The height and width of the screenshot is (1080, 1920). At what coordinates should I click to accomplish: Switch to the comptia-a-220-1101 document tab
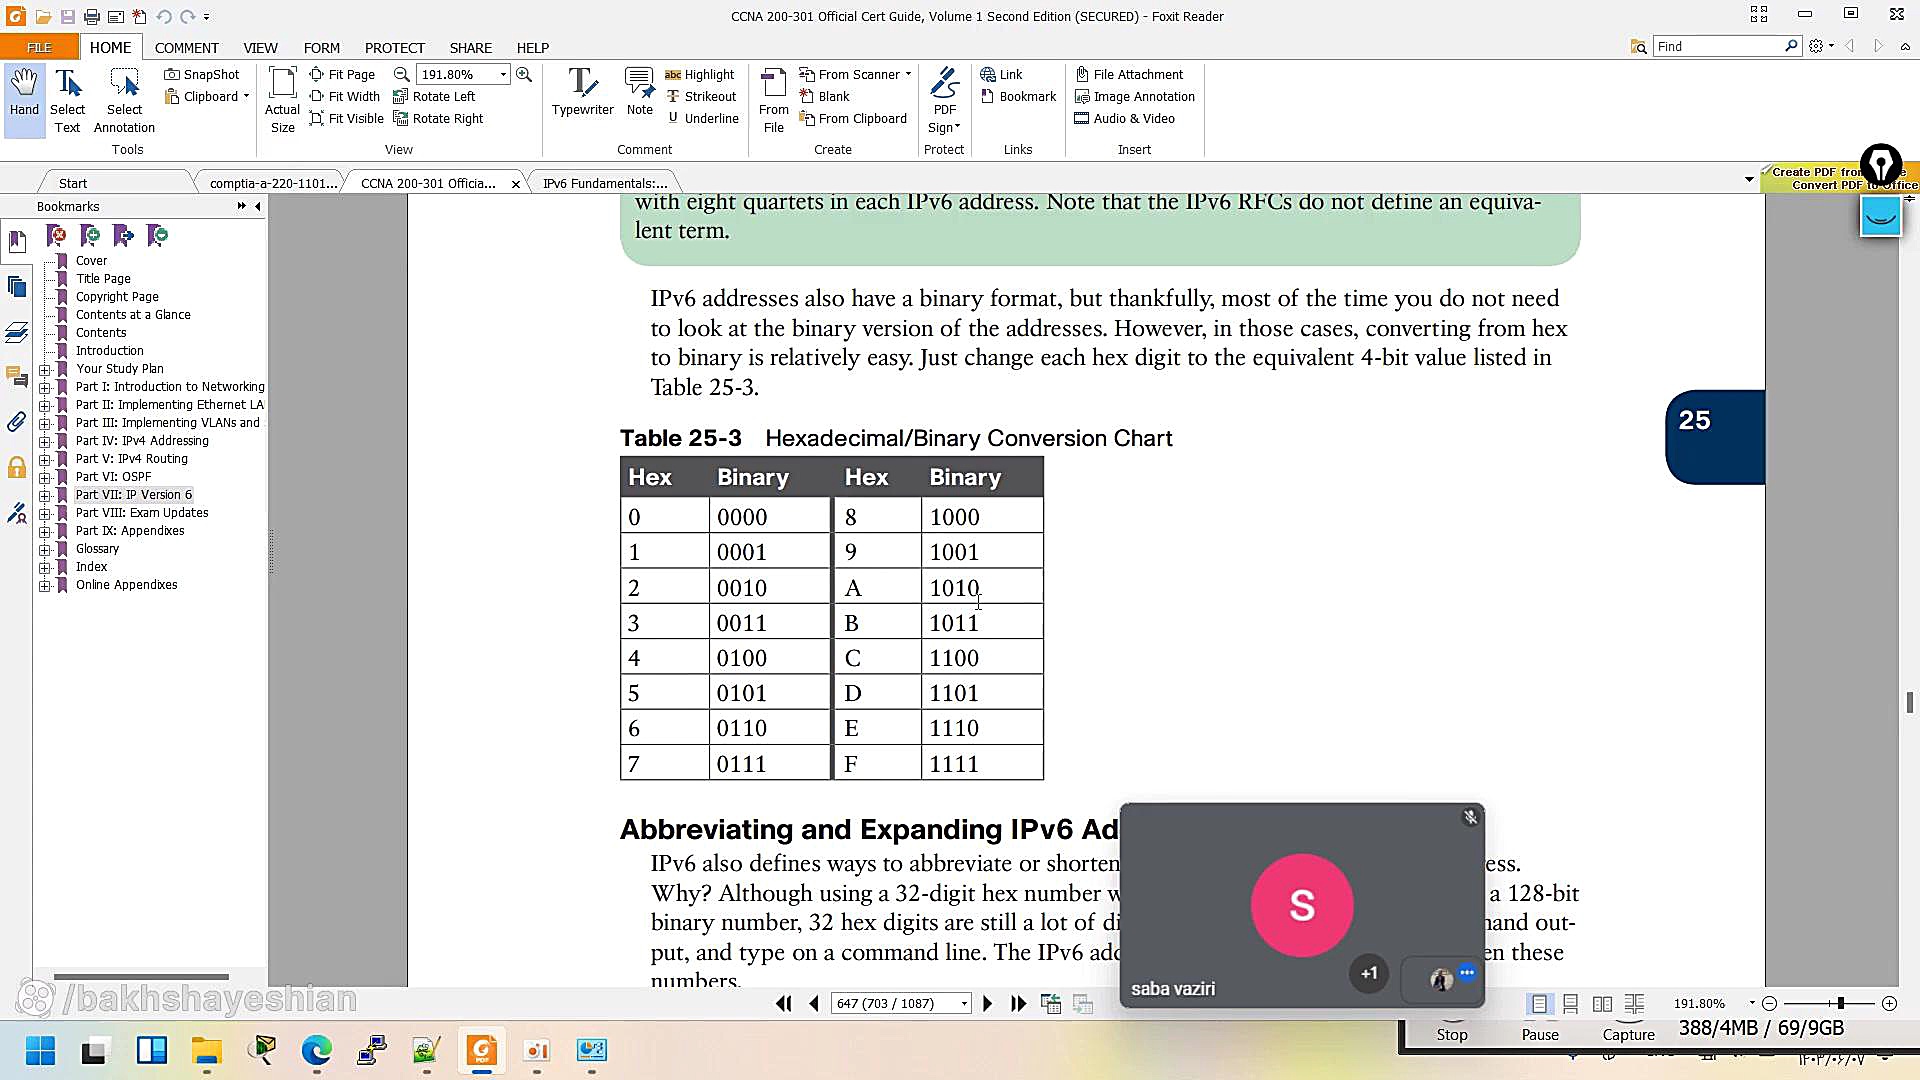click(x=273, y=183)
